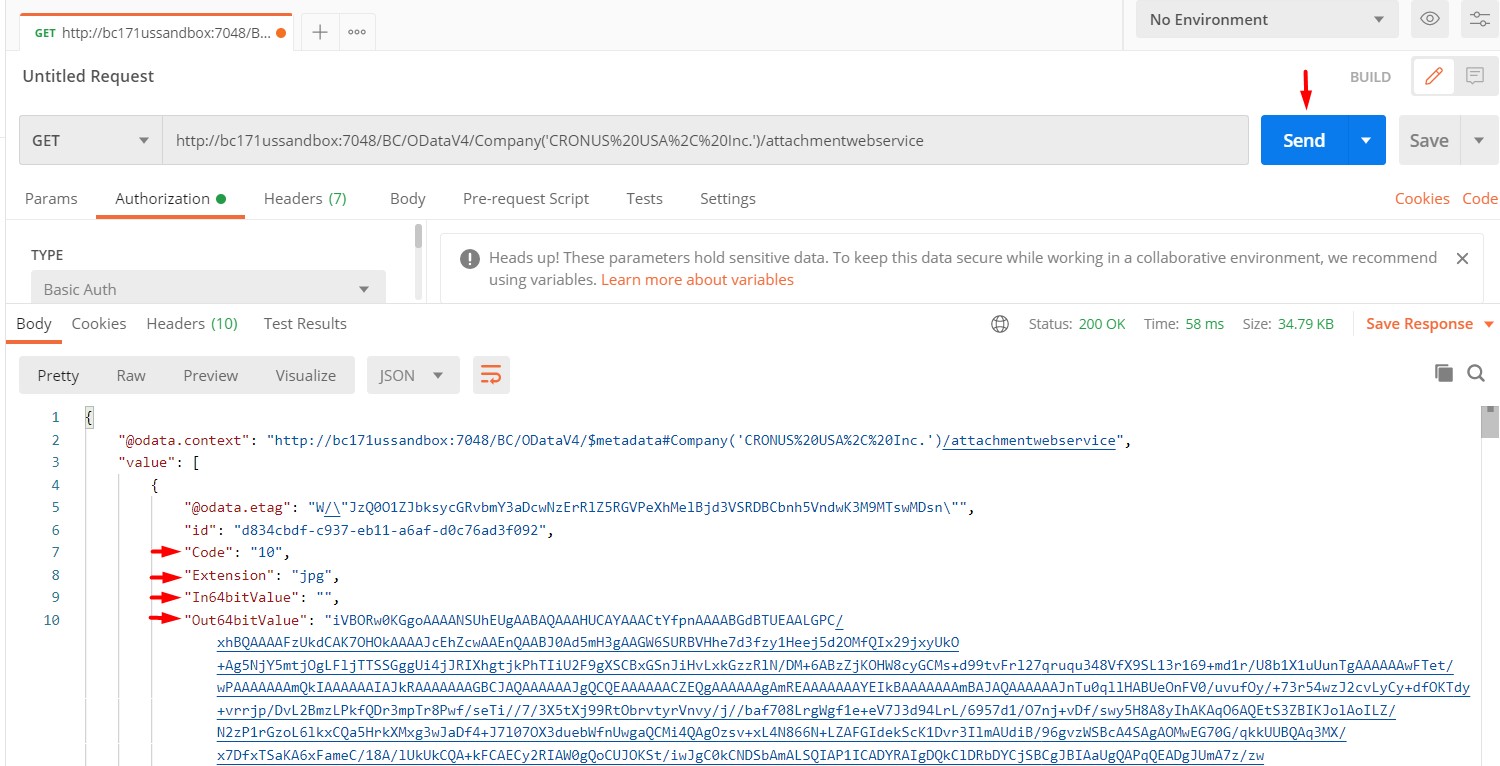Dismiss the sensitive data warning banner
The image size is (1500, 766).
pos(1462,258)
